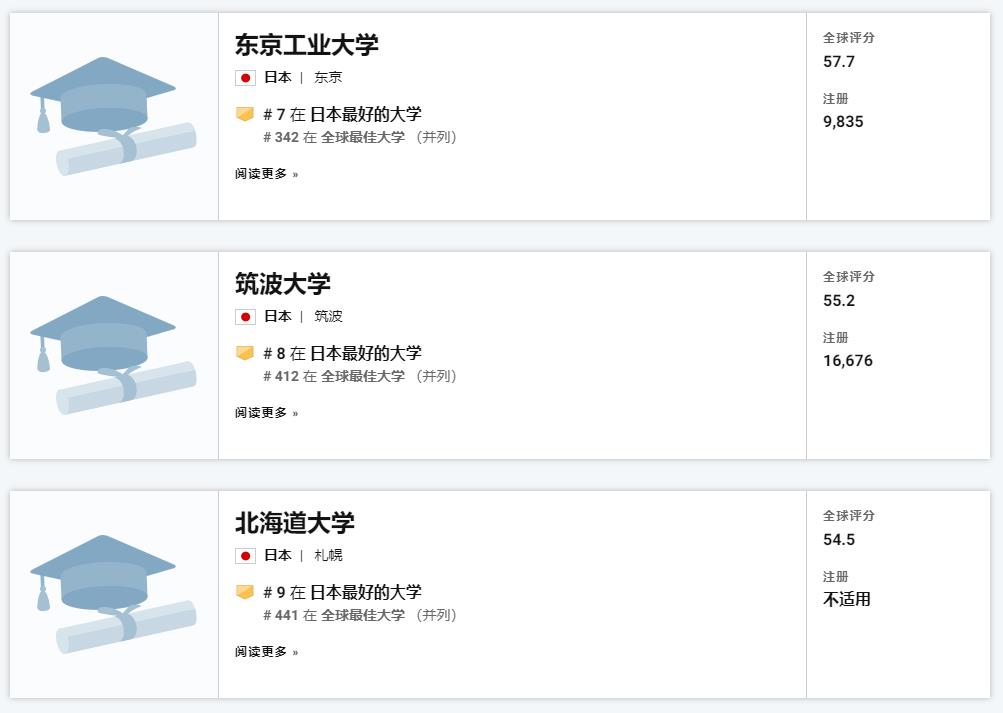This screenshot has width=1003, height=713.
Task: Click the Japan flag icon under 东京工业大学
Action: coord(245,78)
